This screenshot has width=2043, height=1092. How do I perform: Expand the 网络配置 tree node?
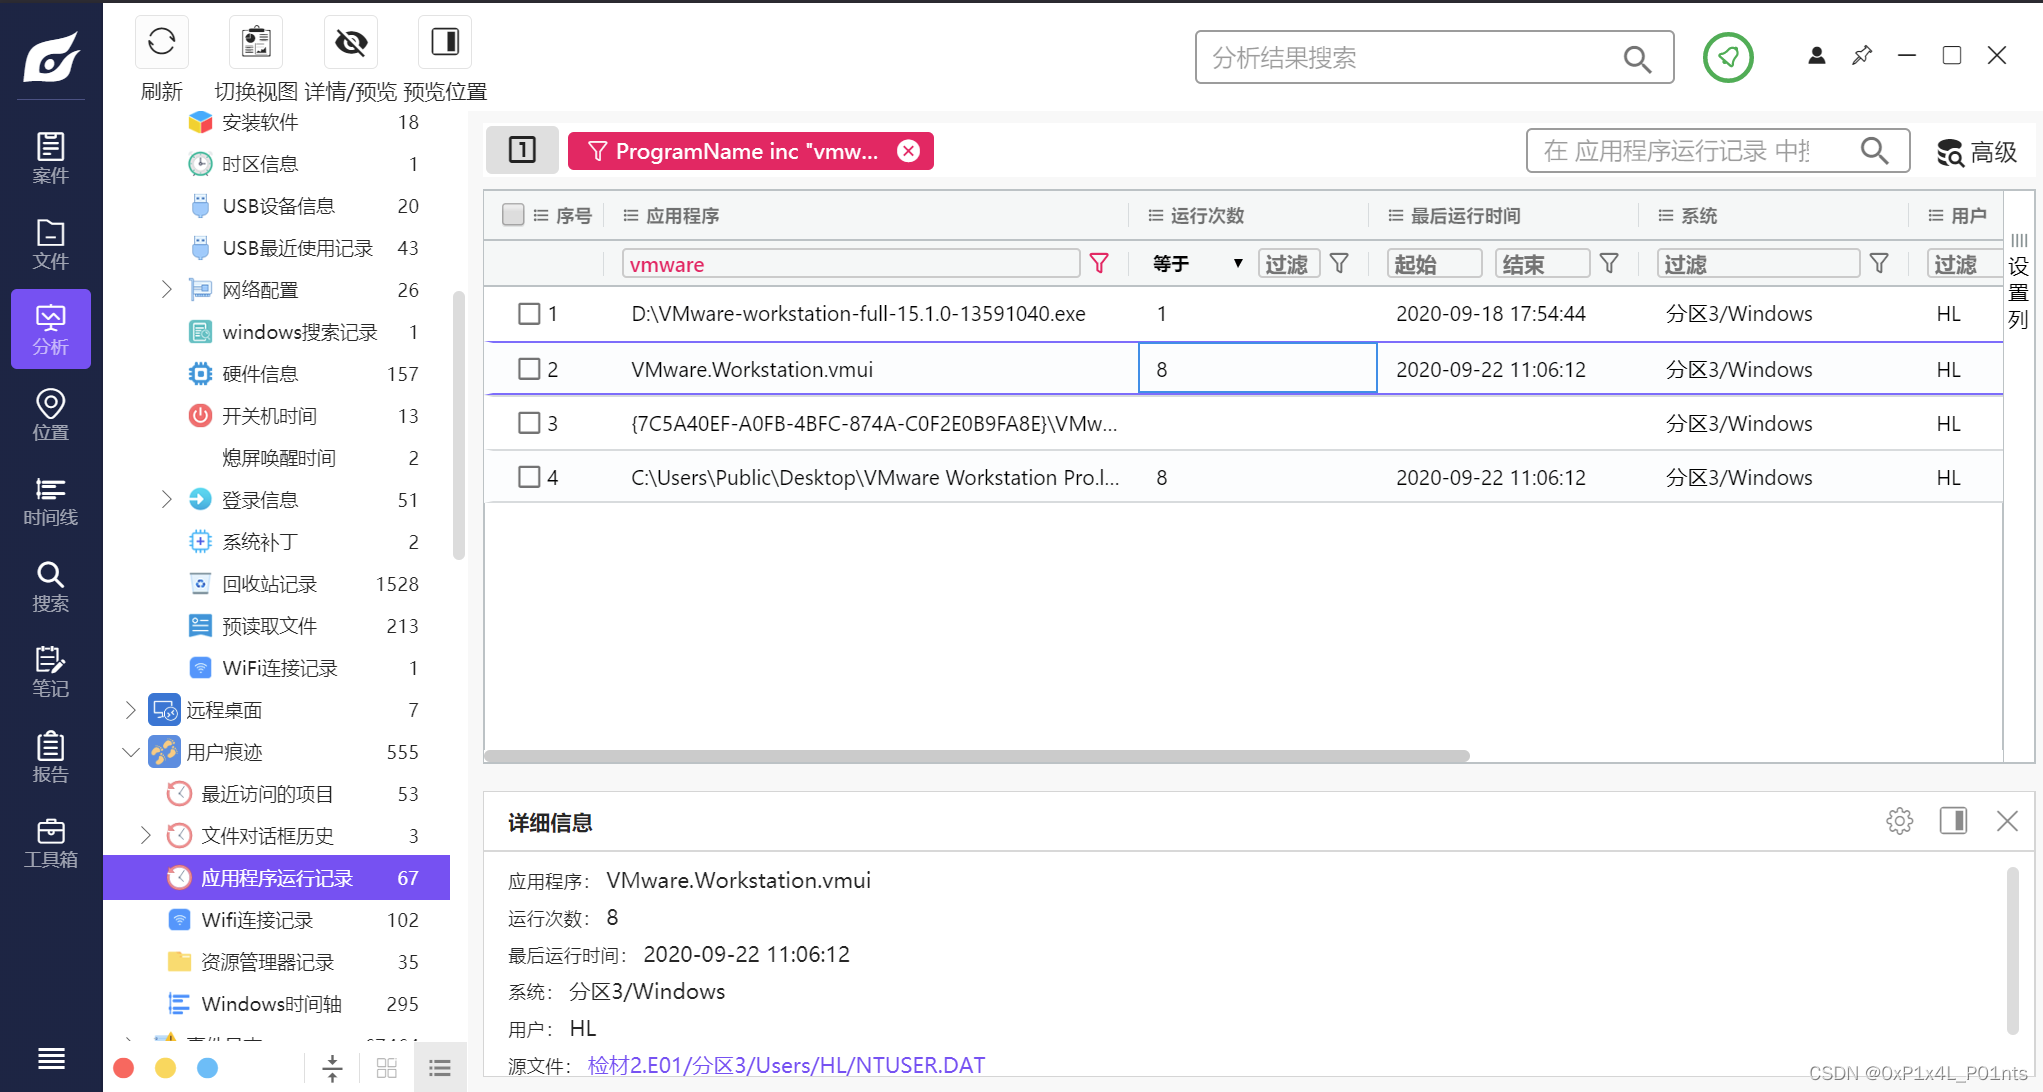(167, 289)
